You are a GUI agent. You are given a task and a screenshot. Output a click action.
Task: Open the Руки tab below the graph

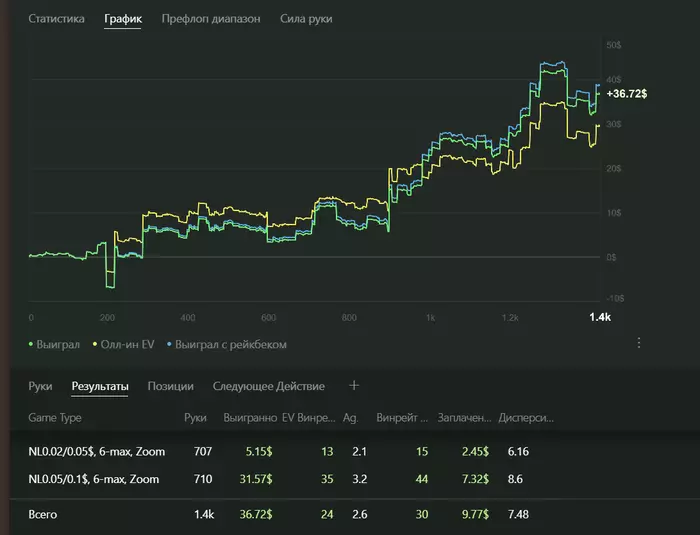40,386
